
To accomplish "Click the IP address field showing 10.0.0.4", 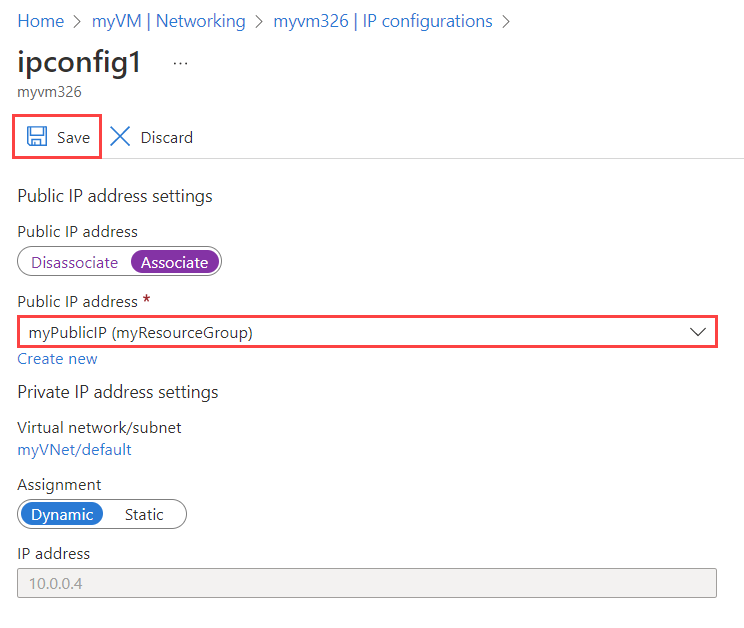I will pyautogui.click(x=367, y=583).
